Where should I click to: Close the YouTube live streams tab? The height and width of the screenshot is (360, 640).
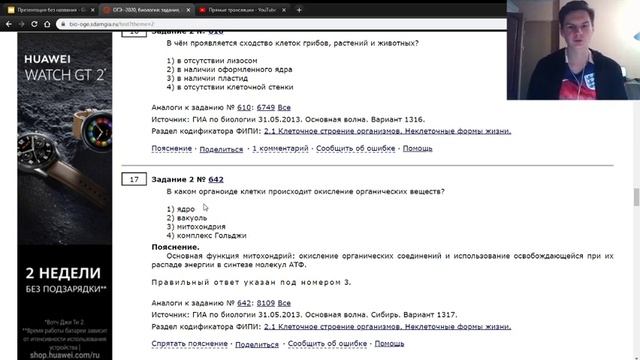284,10
